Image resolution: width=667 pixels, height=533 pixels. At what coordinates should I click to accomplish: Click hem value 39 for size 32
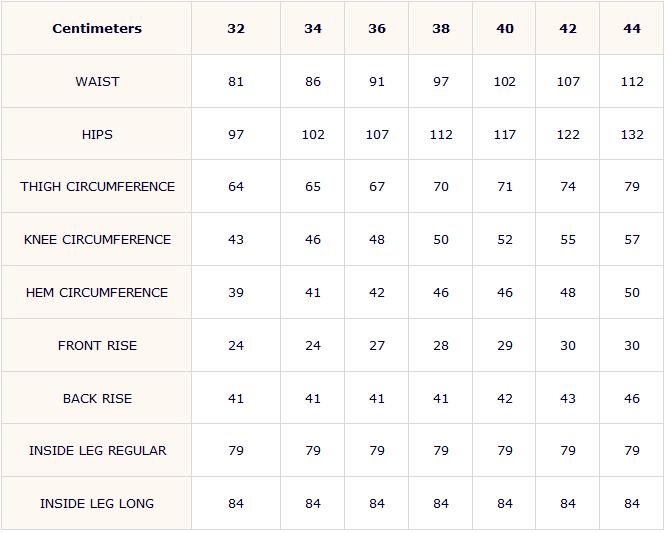(x=236, y=292)
